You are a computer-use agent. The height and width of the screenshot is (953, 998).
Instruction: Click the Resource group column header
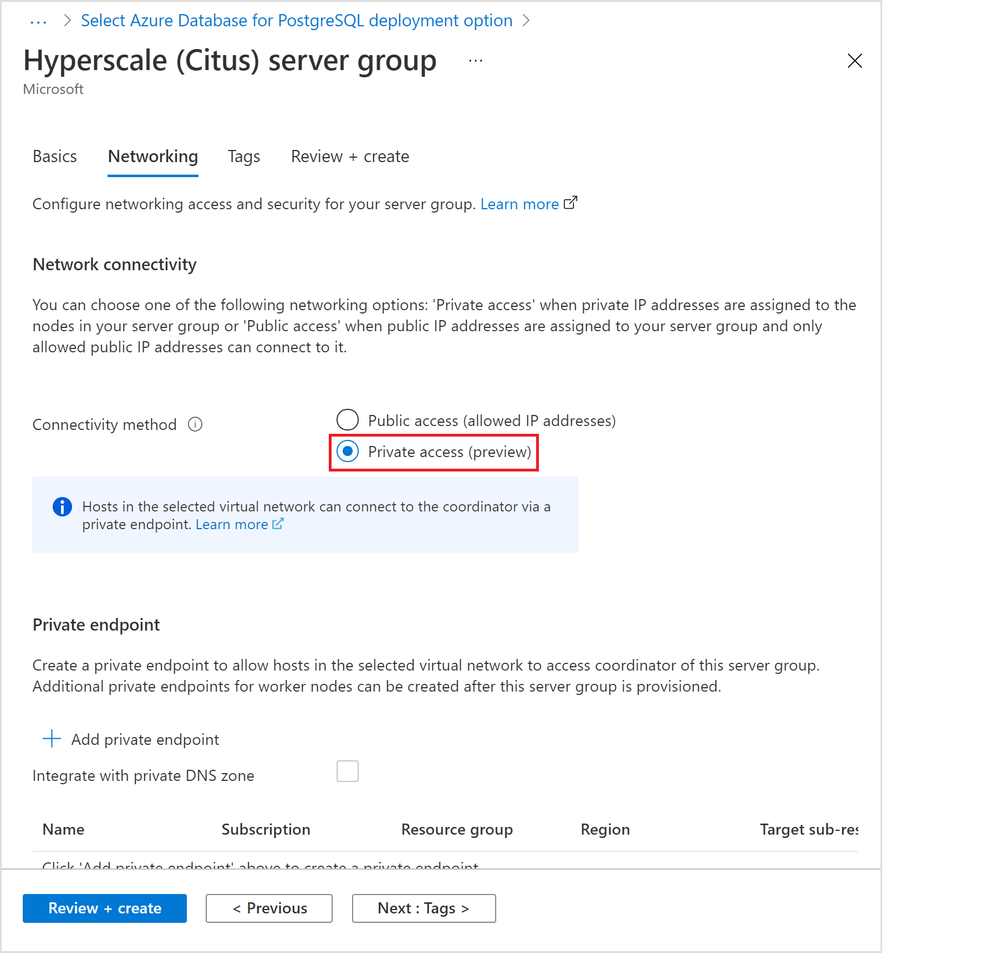(x=457, y=829)
